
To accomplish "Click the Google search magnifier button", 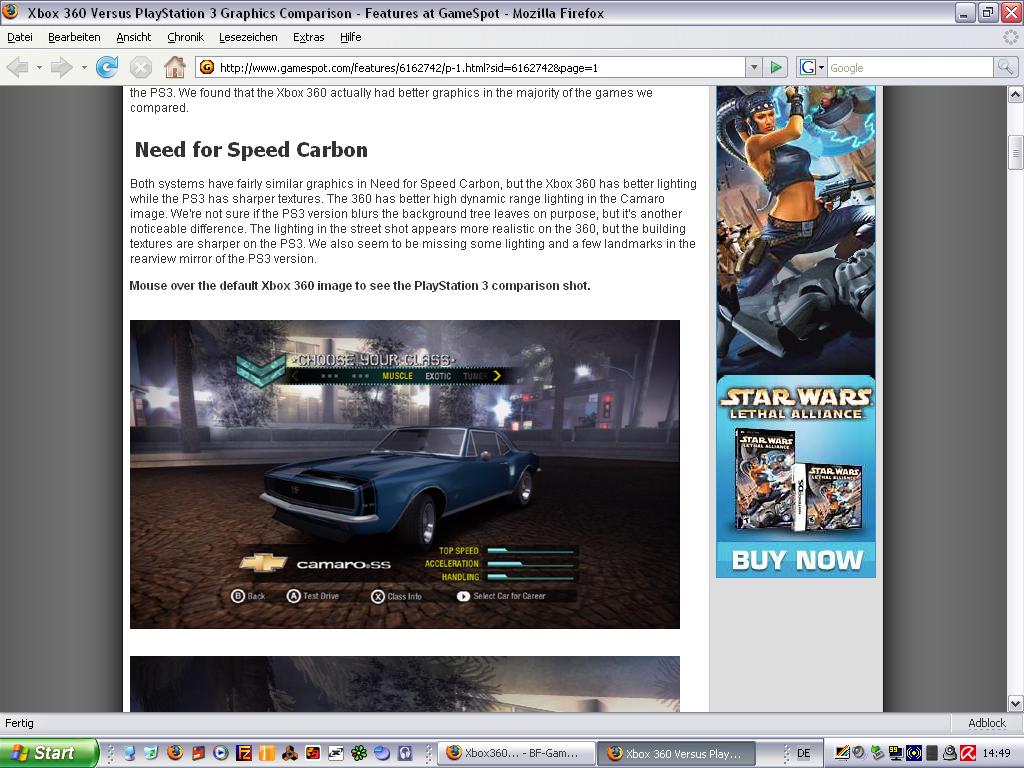I will (x=1005, y=67).
